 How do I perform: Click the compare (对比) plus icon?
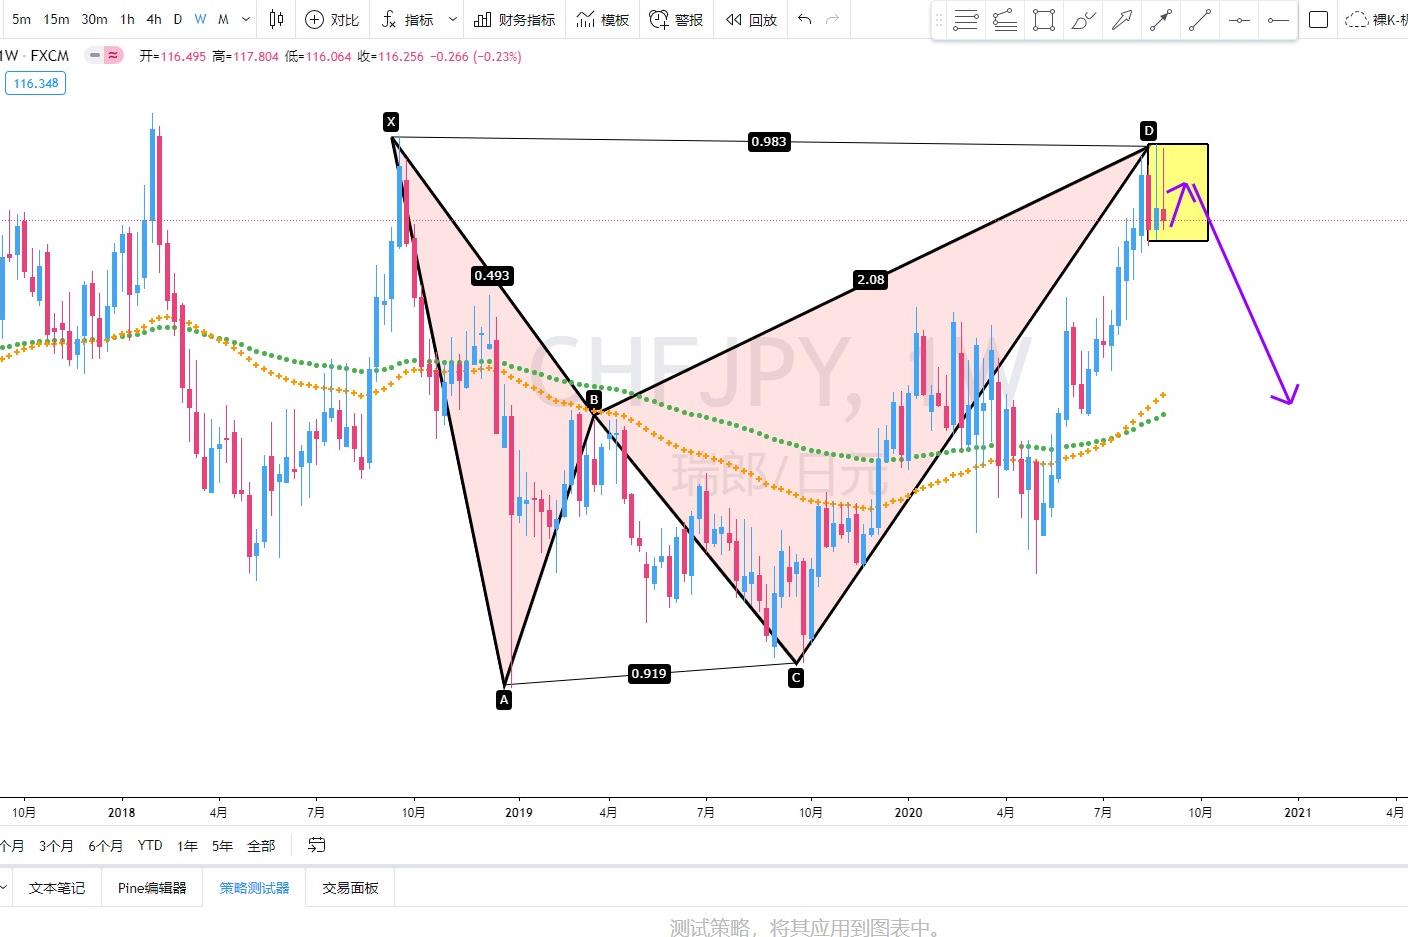coord(314,19)
